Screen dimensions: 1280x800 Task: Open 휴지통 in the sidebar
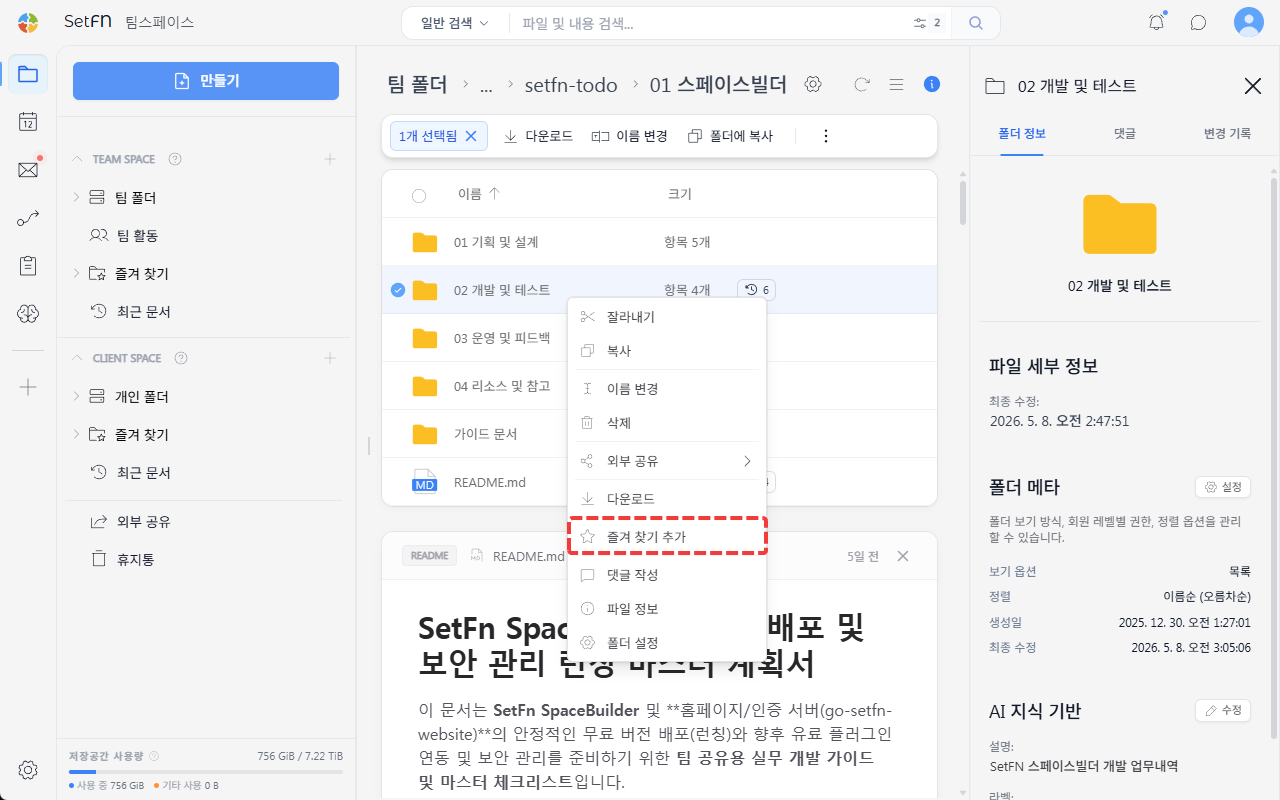136,559
